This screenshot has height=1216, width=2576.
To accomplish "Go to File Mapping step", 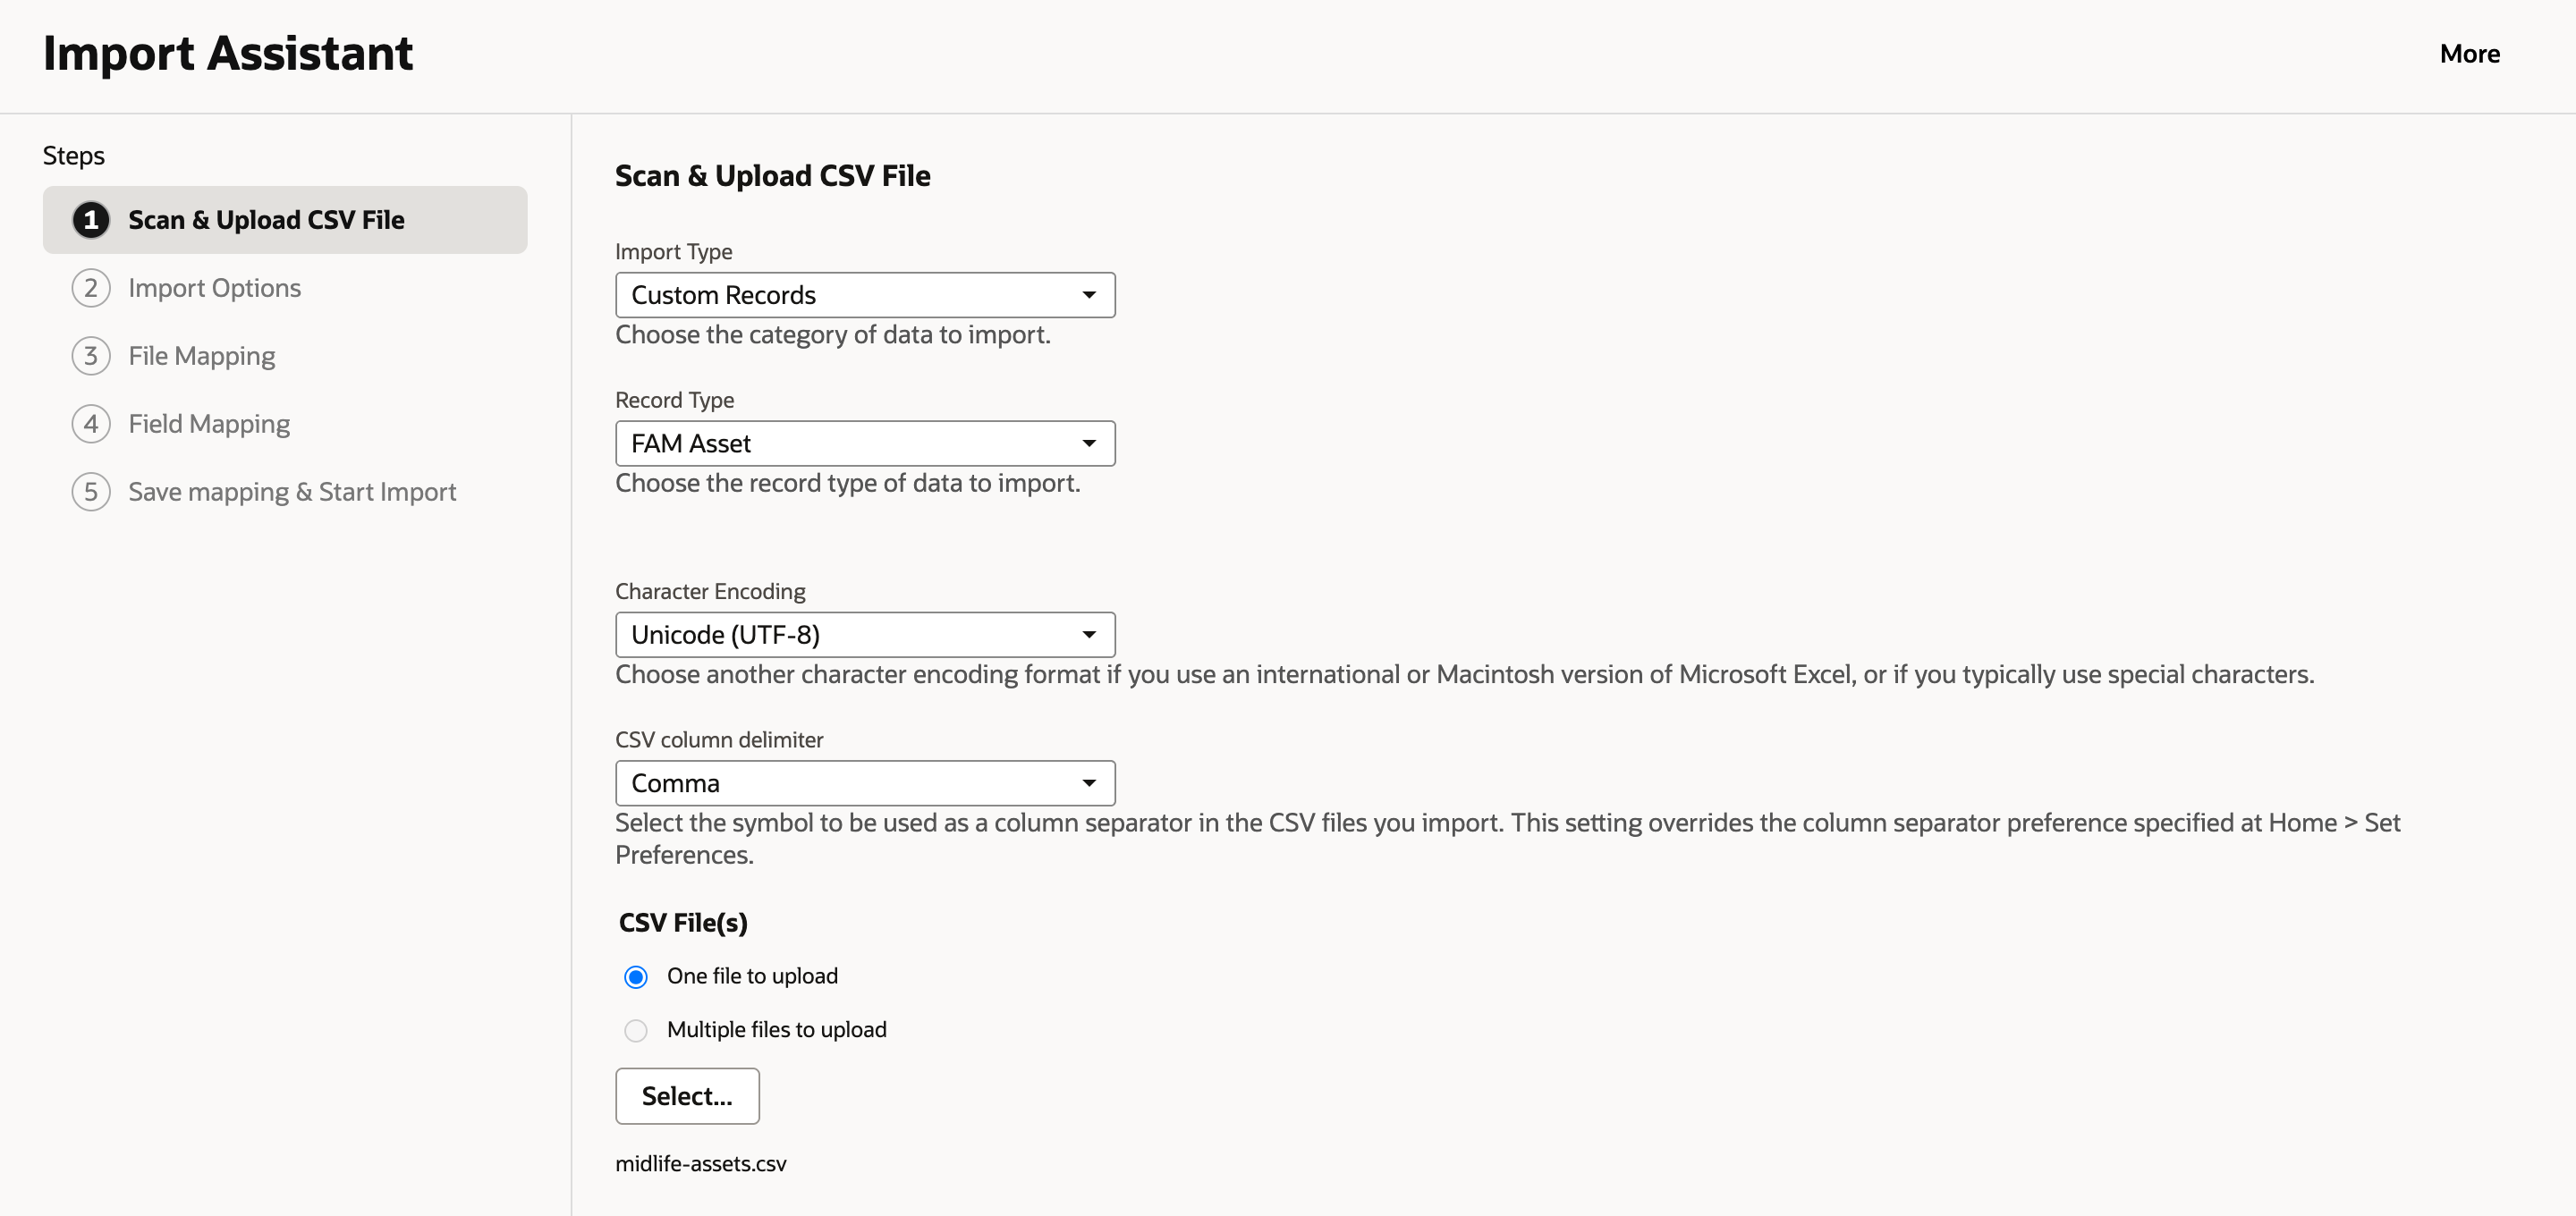I will (x=201, y=356).
